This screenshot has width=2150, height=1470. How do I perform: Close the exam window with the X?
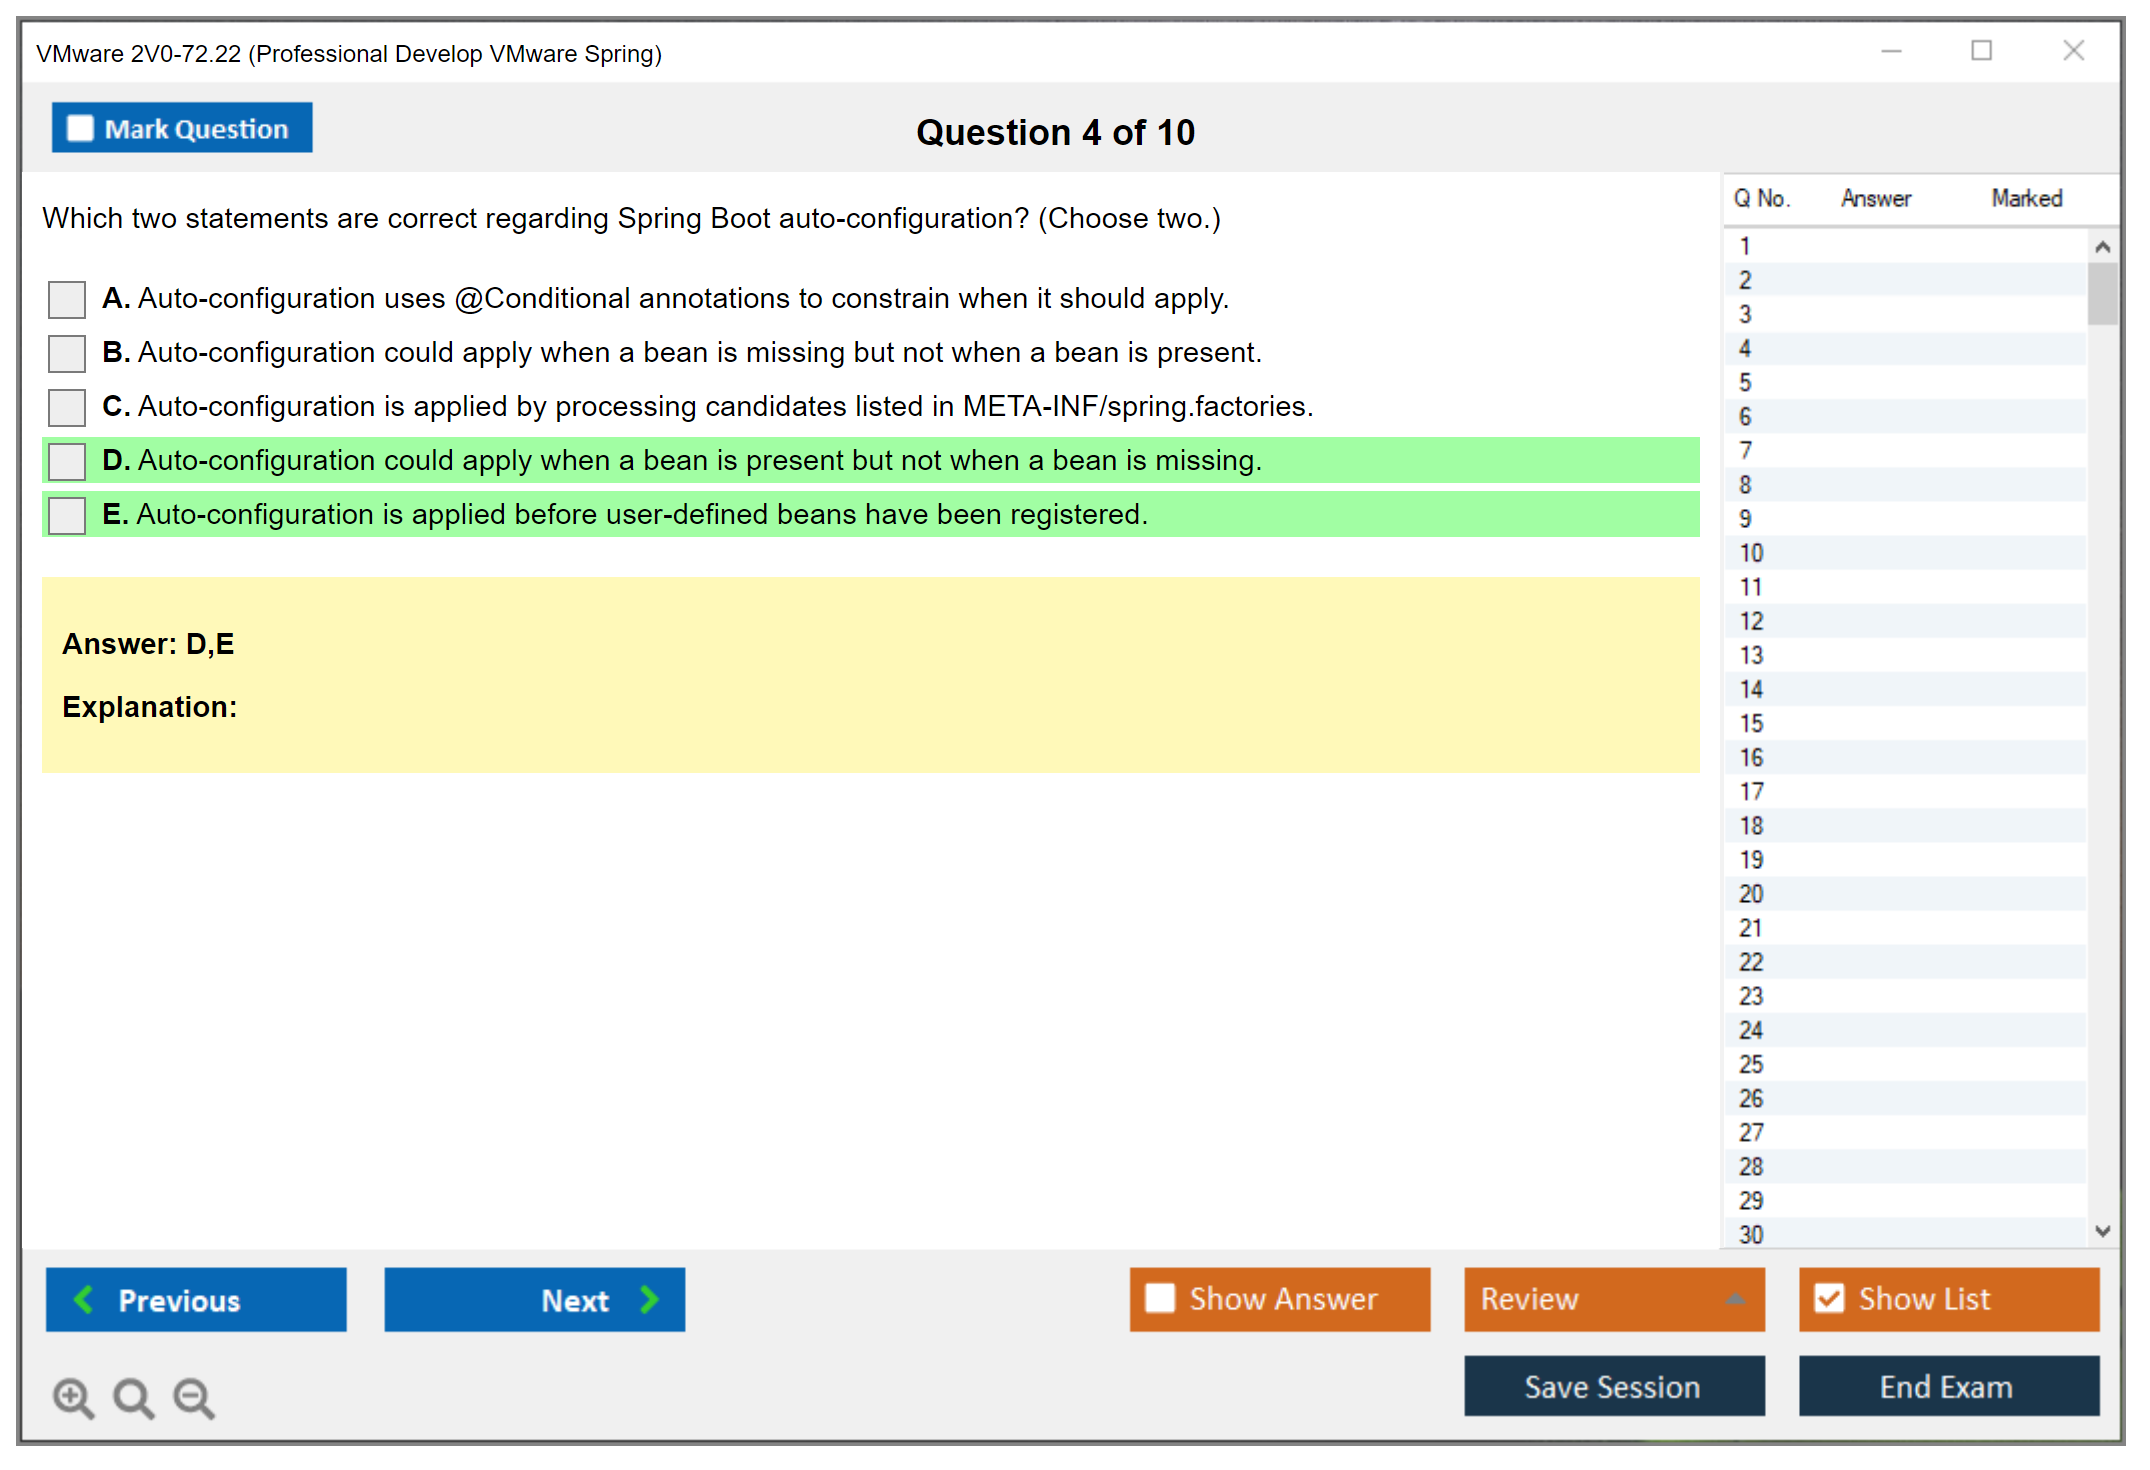tap(2073, 51)
